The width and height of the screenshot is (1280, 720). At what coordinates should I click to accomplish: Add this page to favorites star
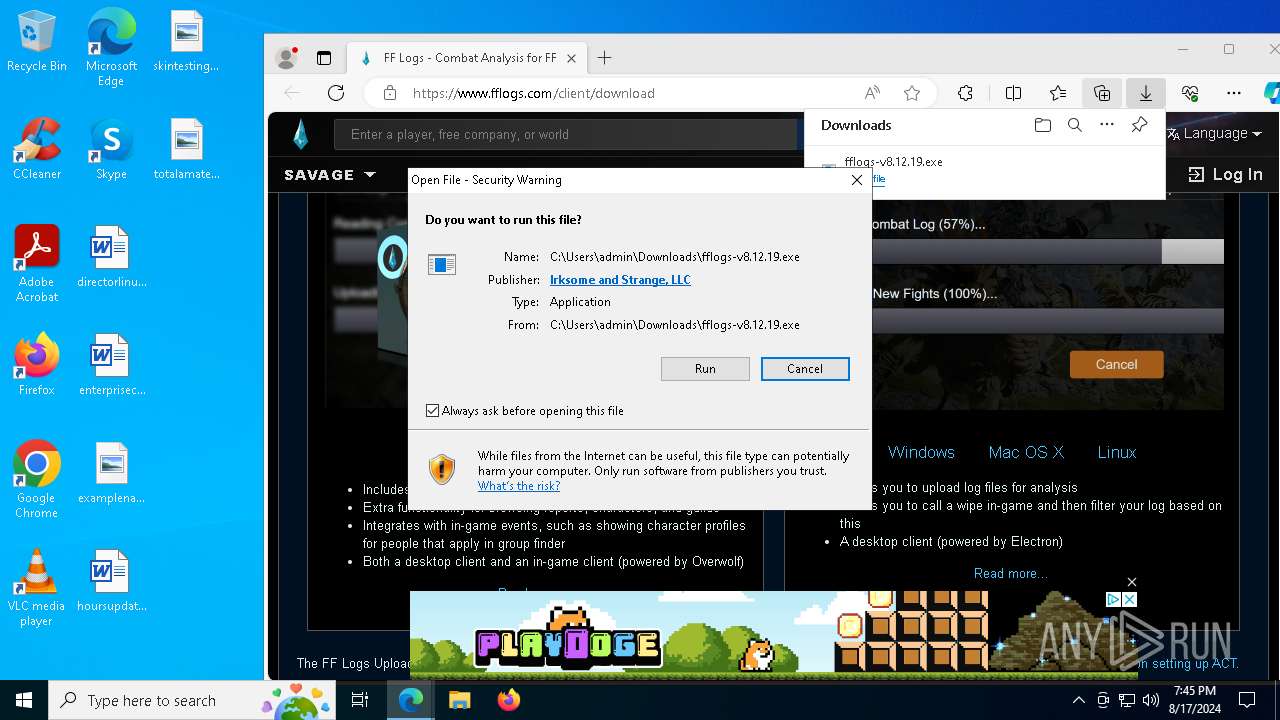[x=912, y=93]
